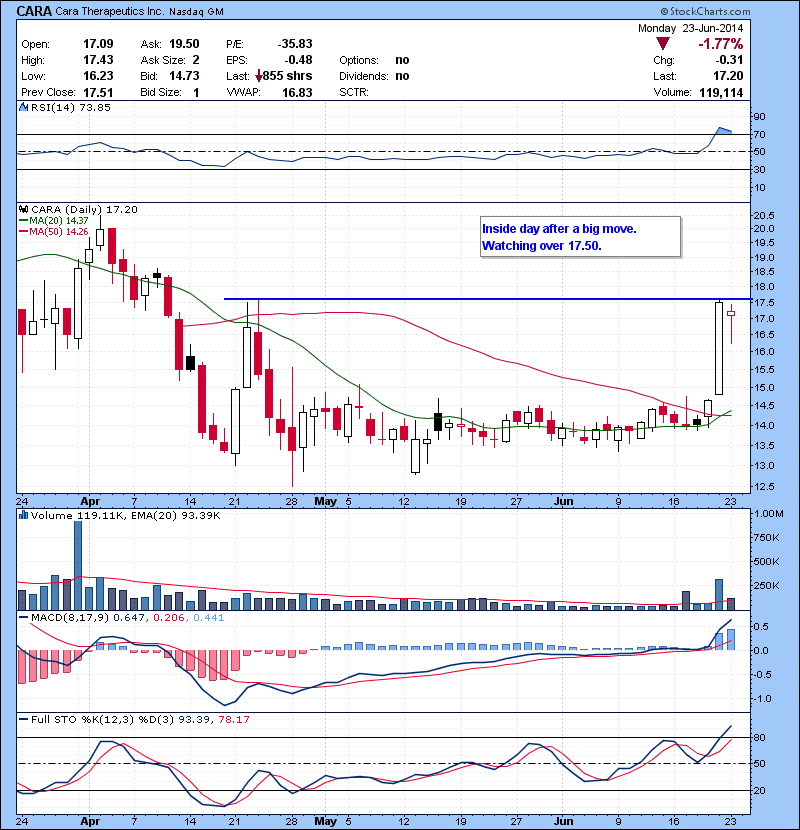Click the red MA(50) legend marker

(x=25, y=232)
